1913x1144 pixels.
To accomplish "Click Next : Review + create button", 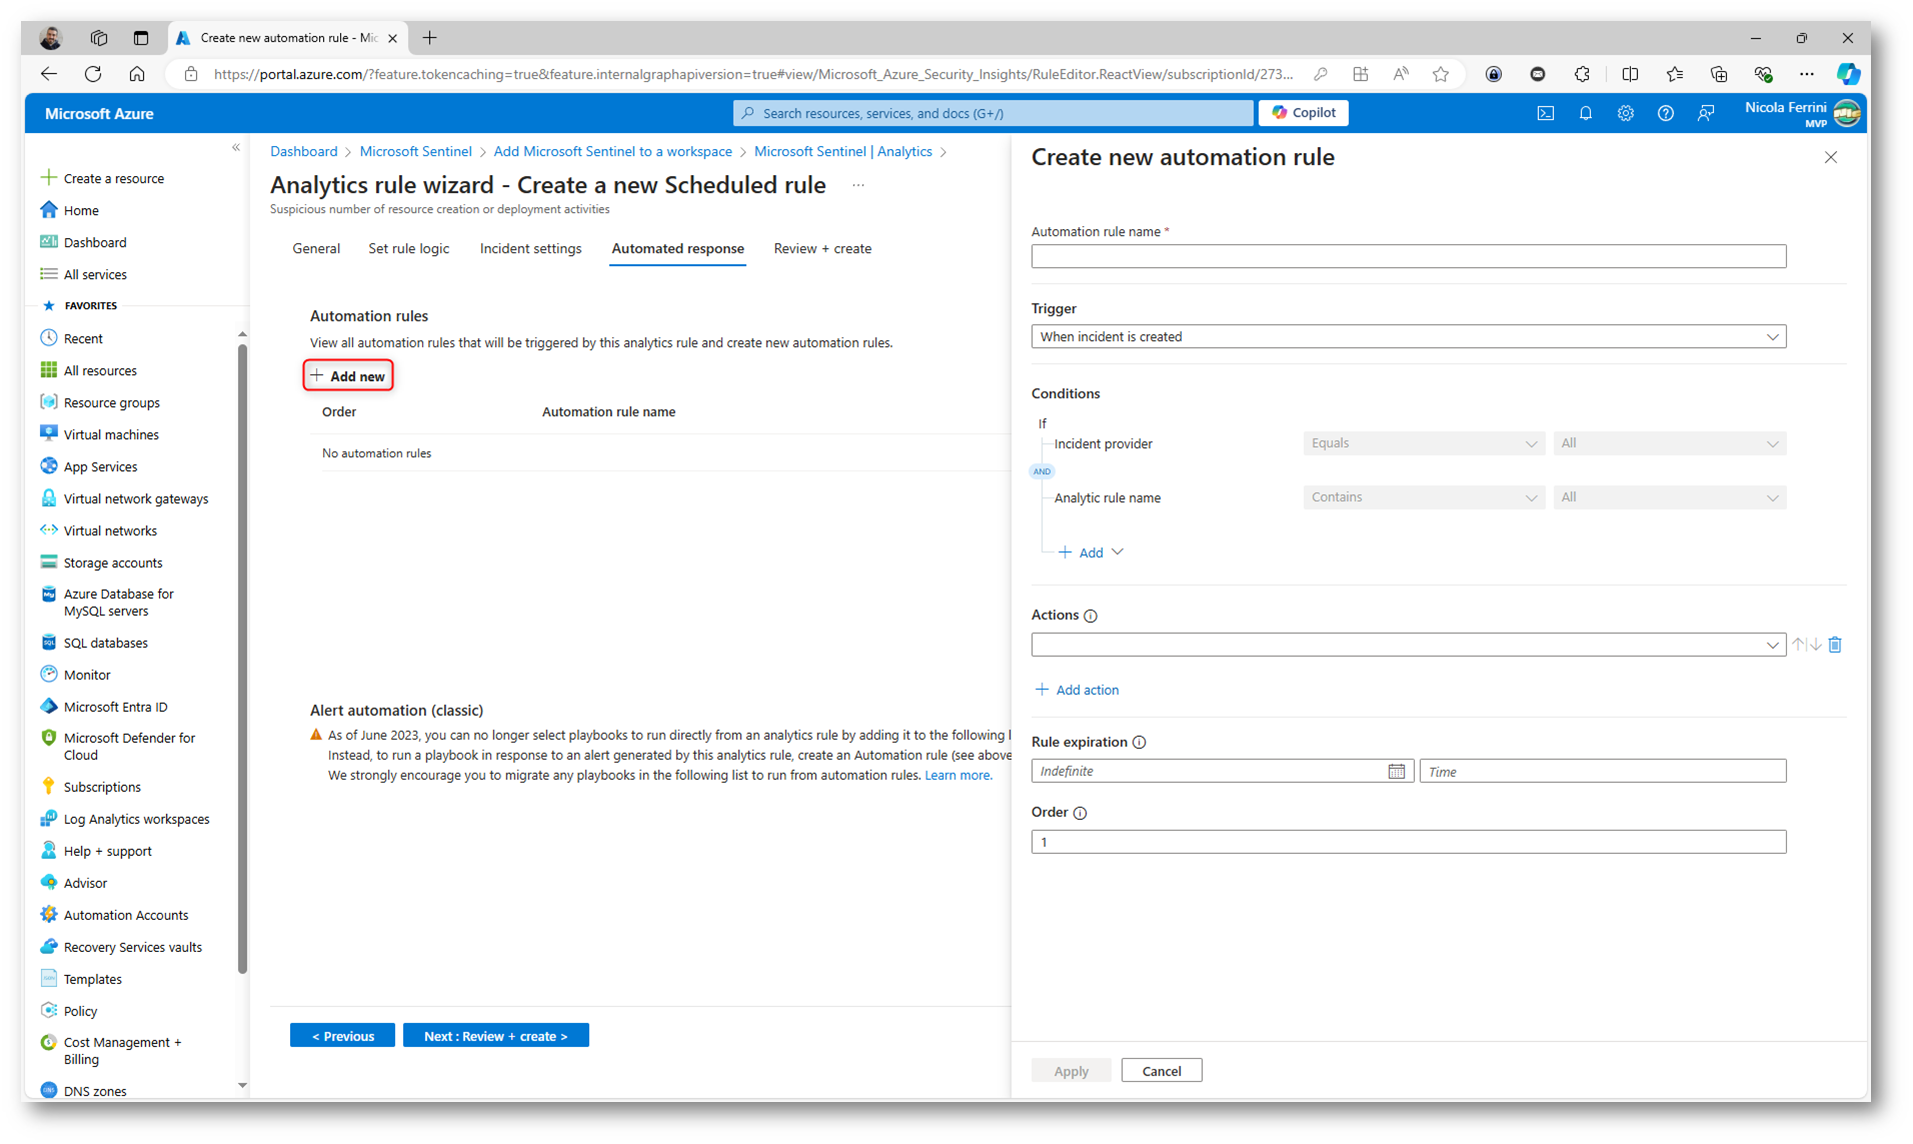I will [495, 1036].
